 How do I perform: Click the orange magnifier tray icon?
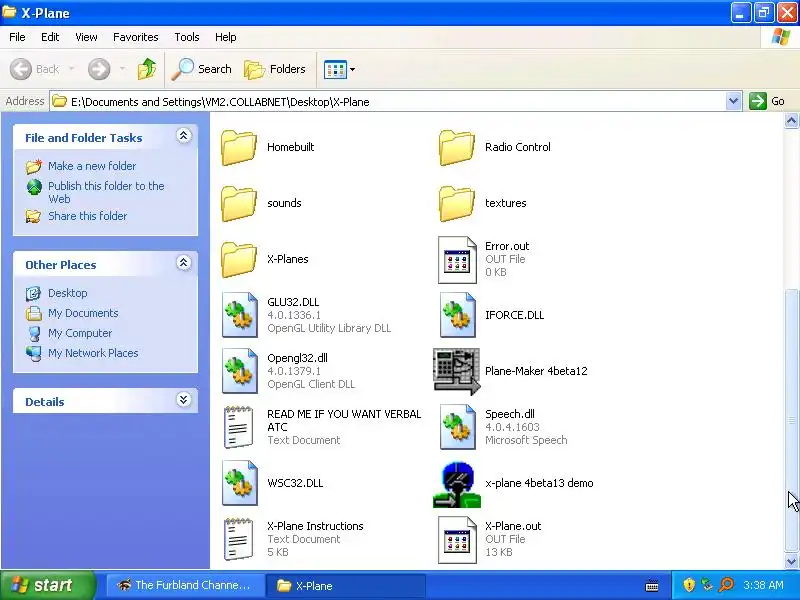(726, 584)
